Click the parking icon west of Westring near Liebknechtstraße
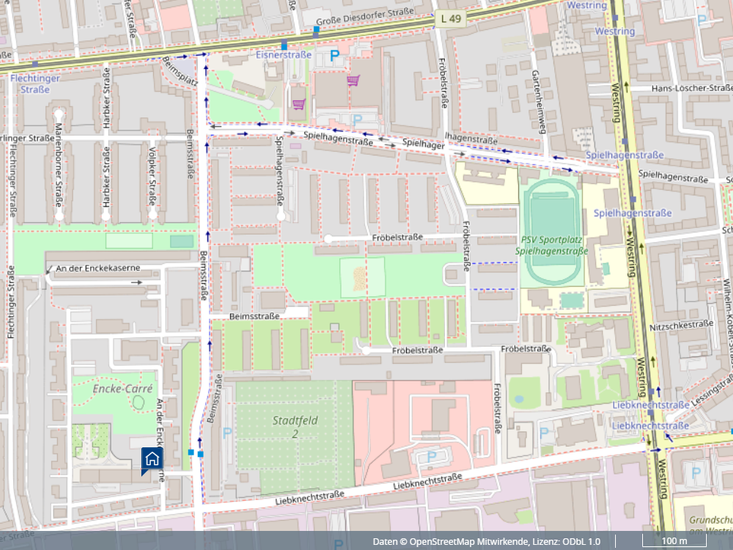Image resolution: width=733 pixels, height=550 pixels. tap(544, 433)
